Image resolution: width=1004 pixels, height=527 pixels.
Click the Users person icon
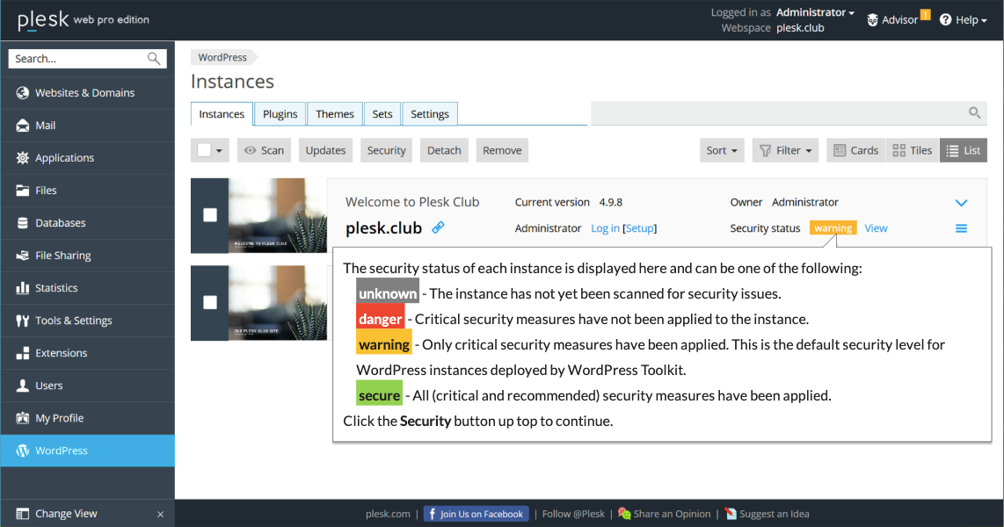pos(22,385)
